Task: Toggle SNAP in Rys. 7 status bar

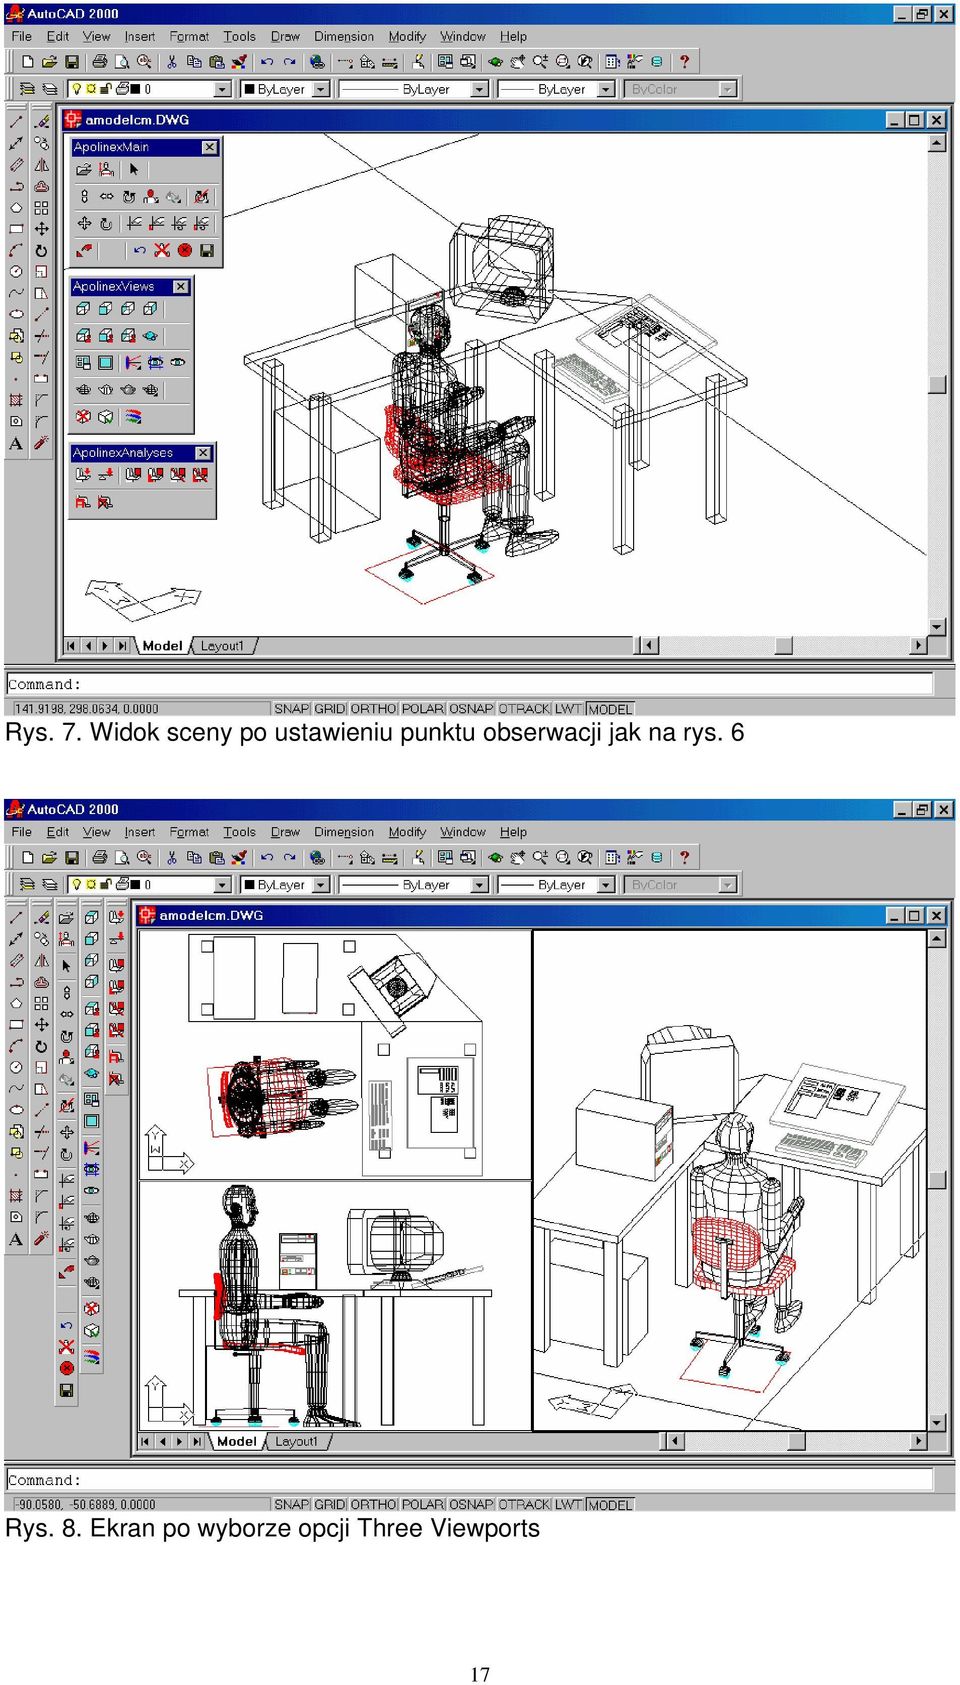Action: coord(291,709)
